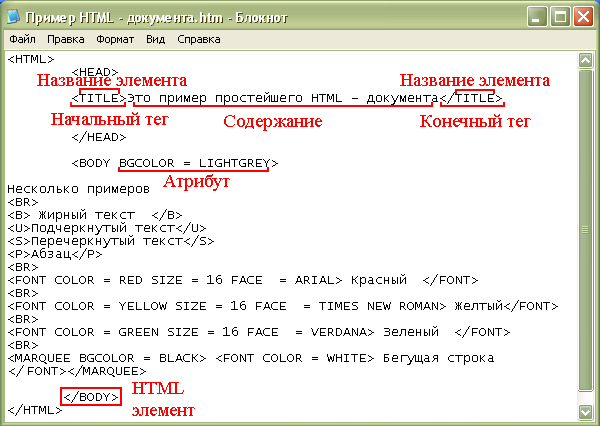600x426 pixels.
Task: Click the word 'Желтый' in the text
Action: (478, 306)
